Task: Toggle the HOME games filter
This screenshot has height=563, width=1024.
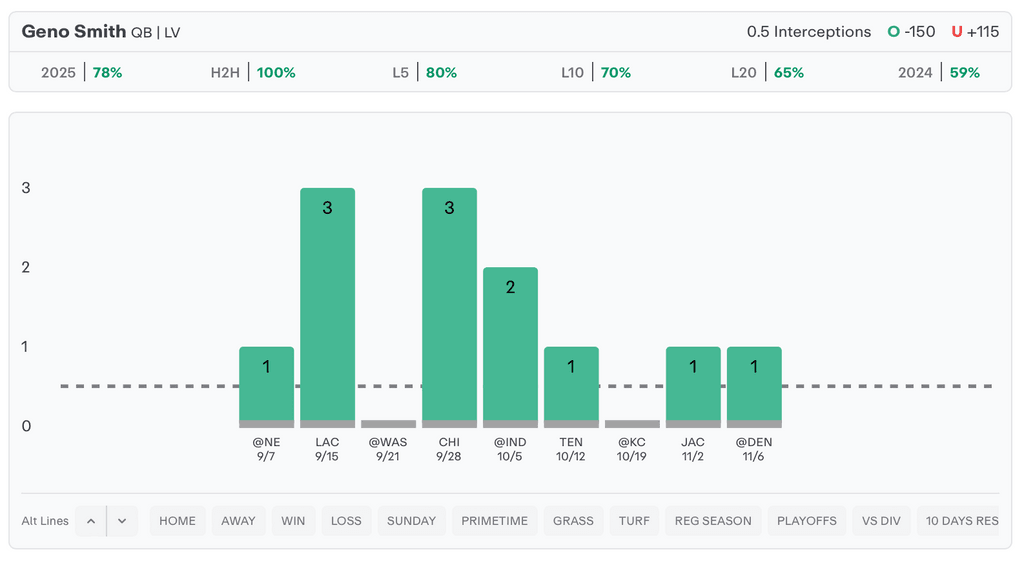Action: [178, 521]
